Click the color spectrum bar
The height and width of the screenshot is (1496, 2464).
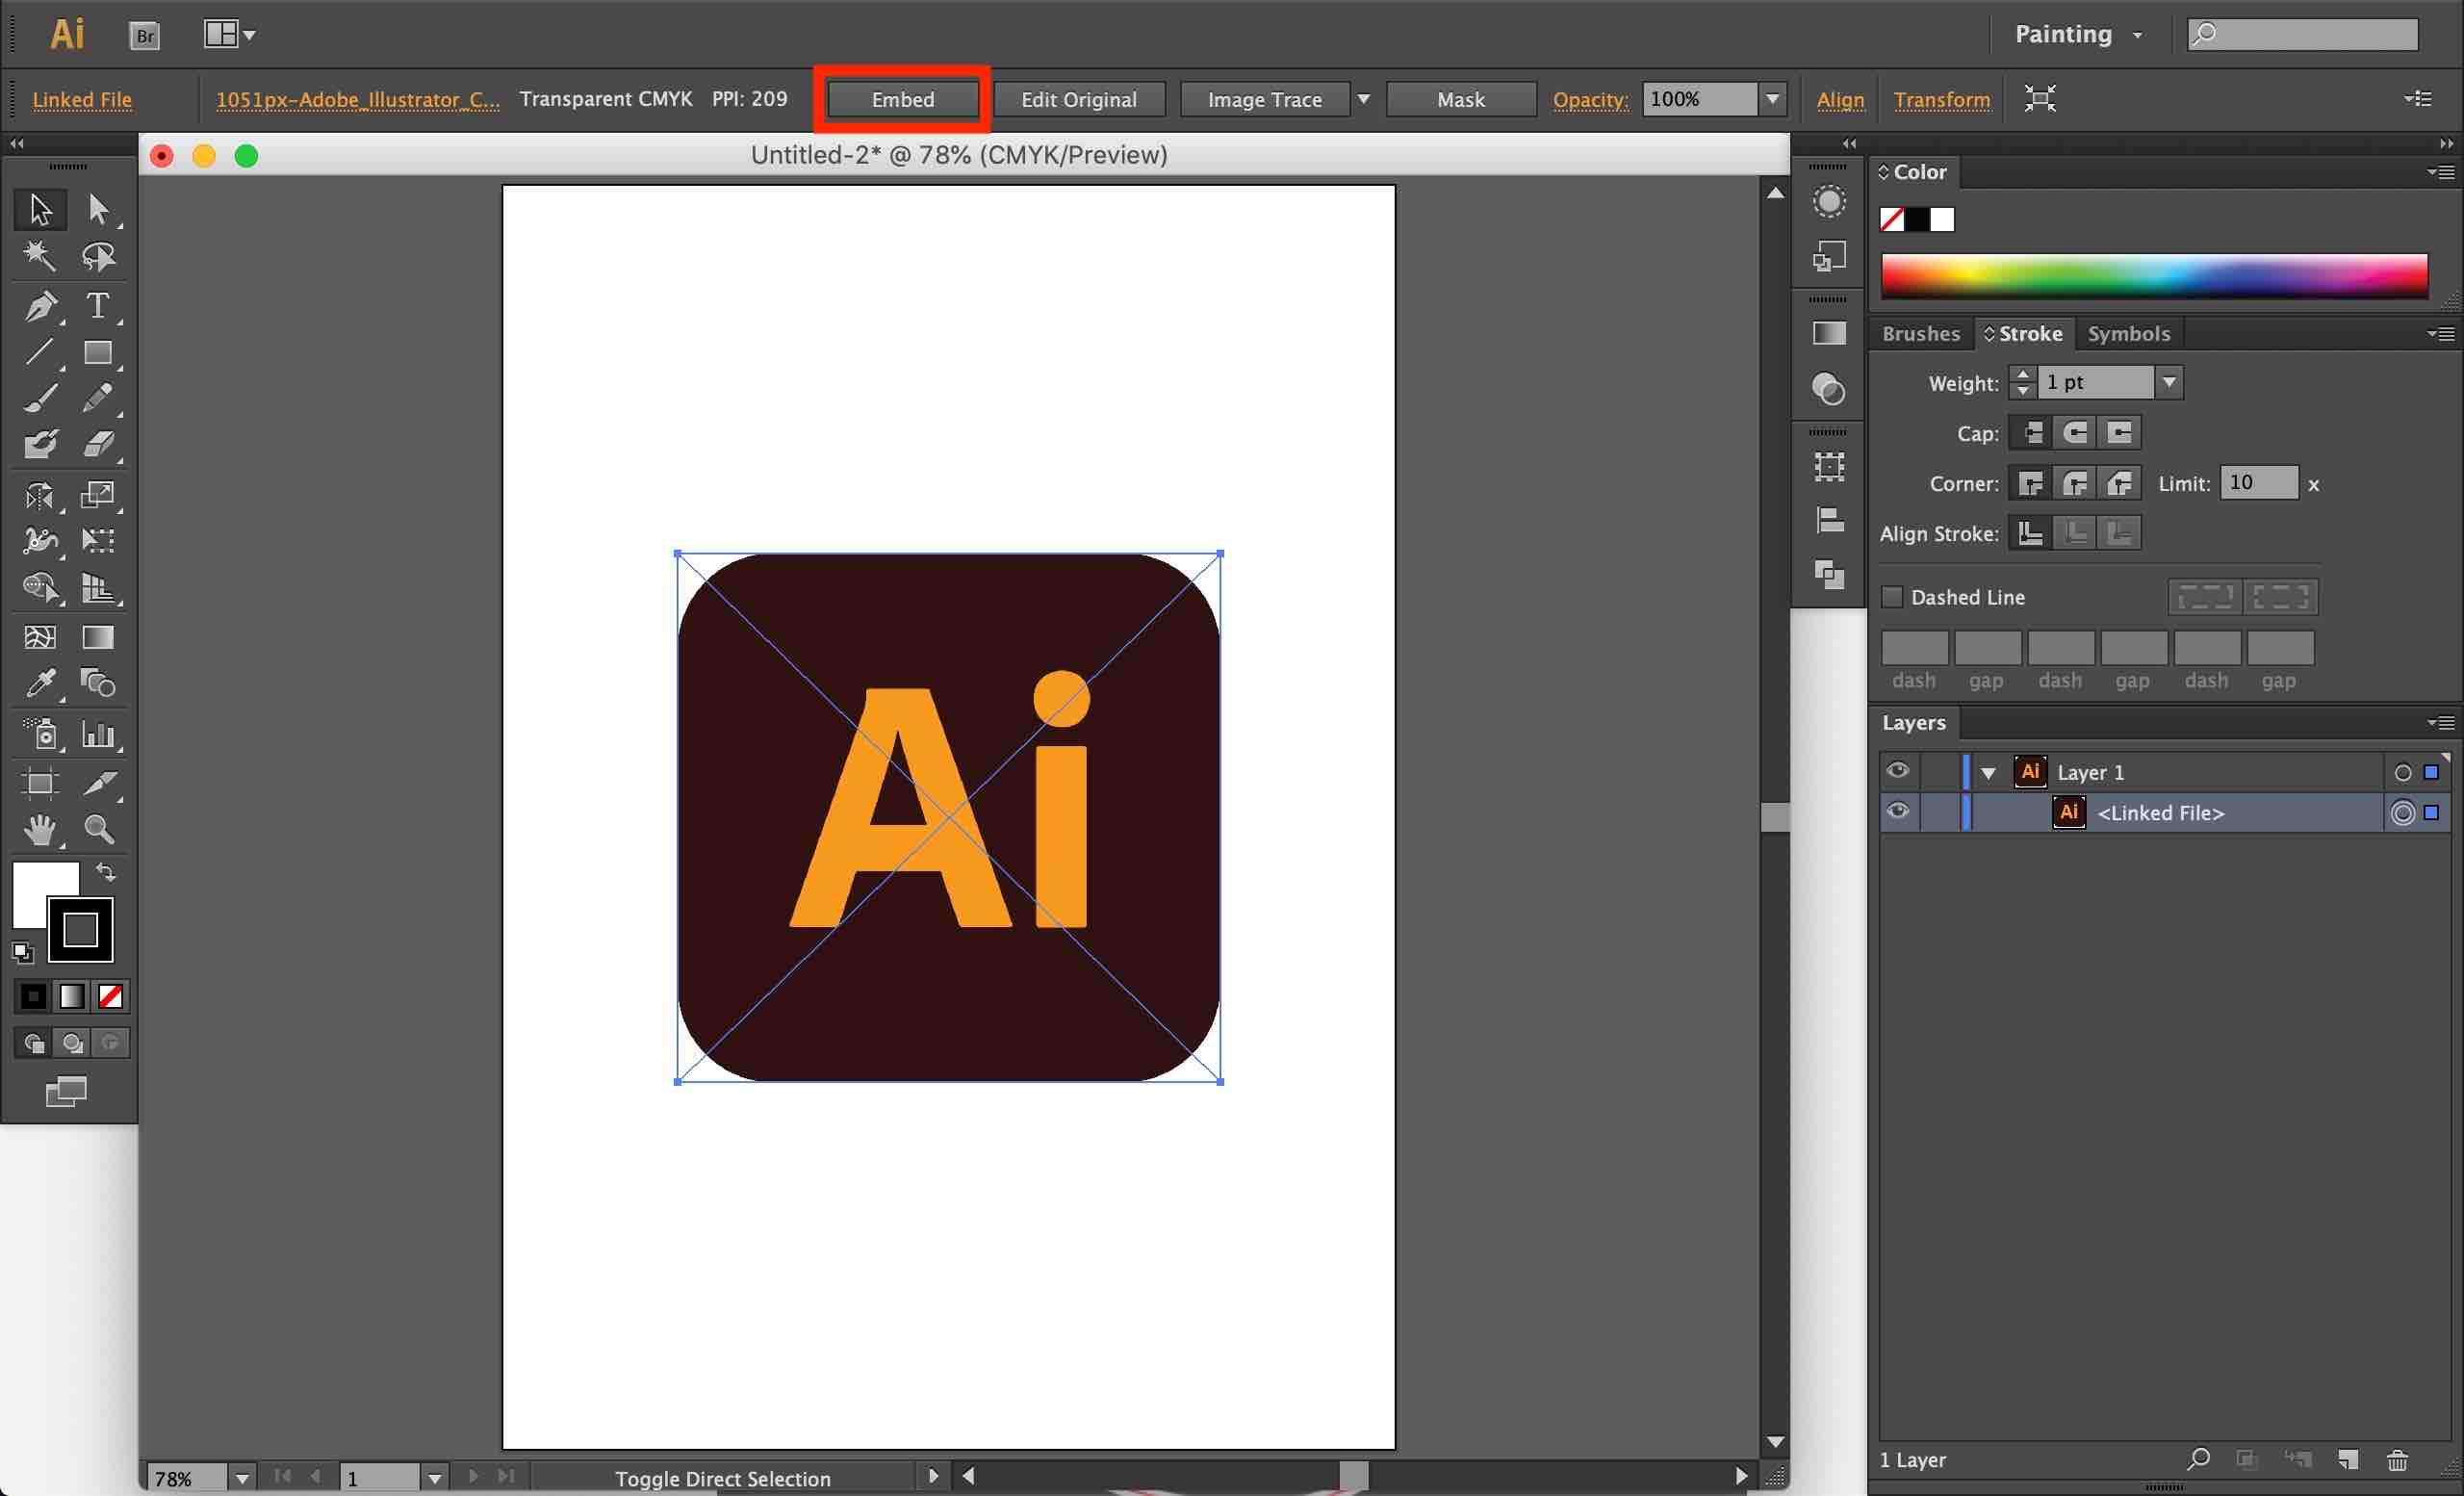tap(2154, 276)
